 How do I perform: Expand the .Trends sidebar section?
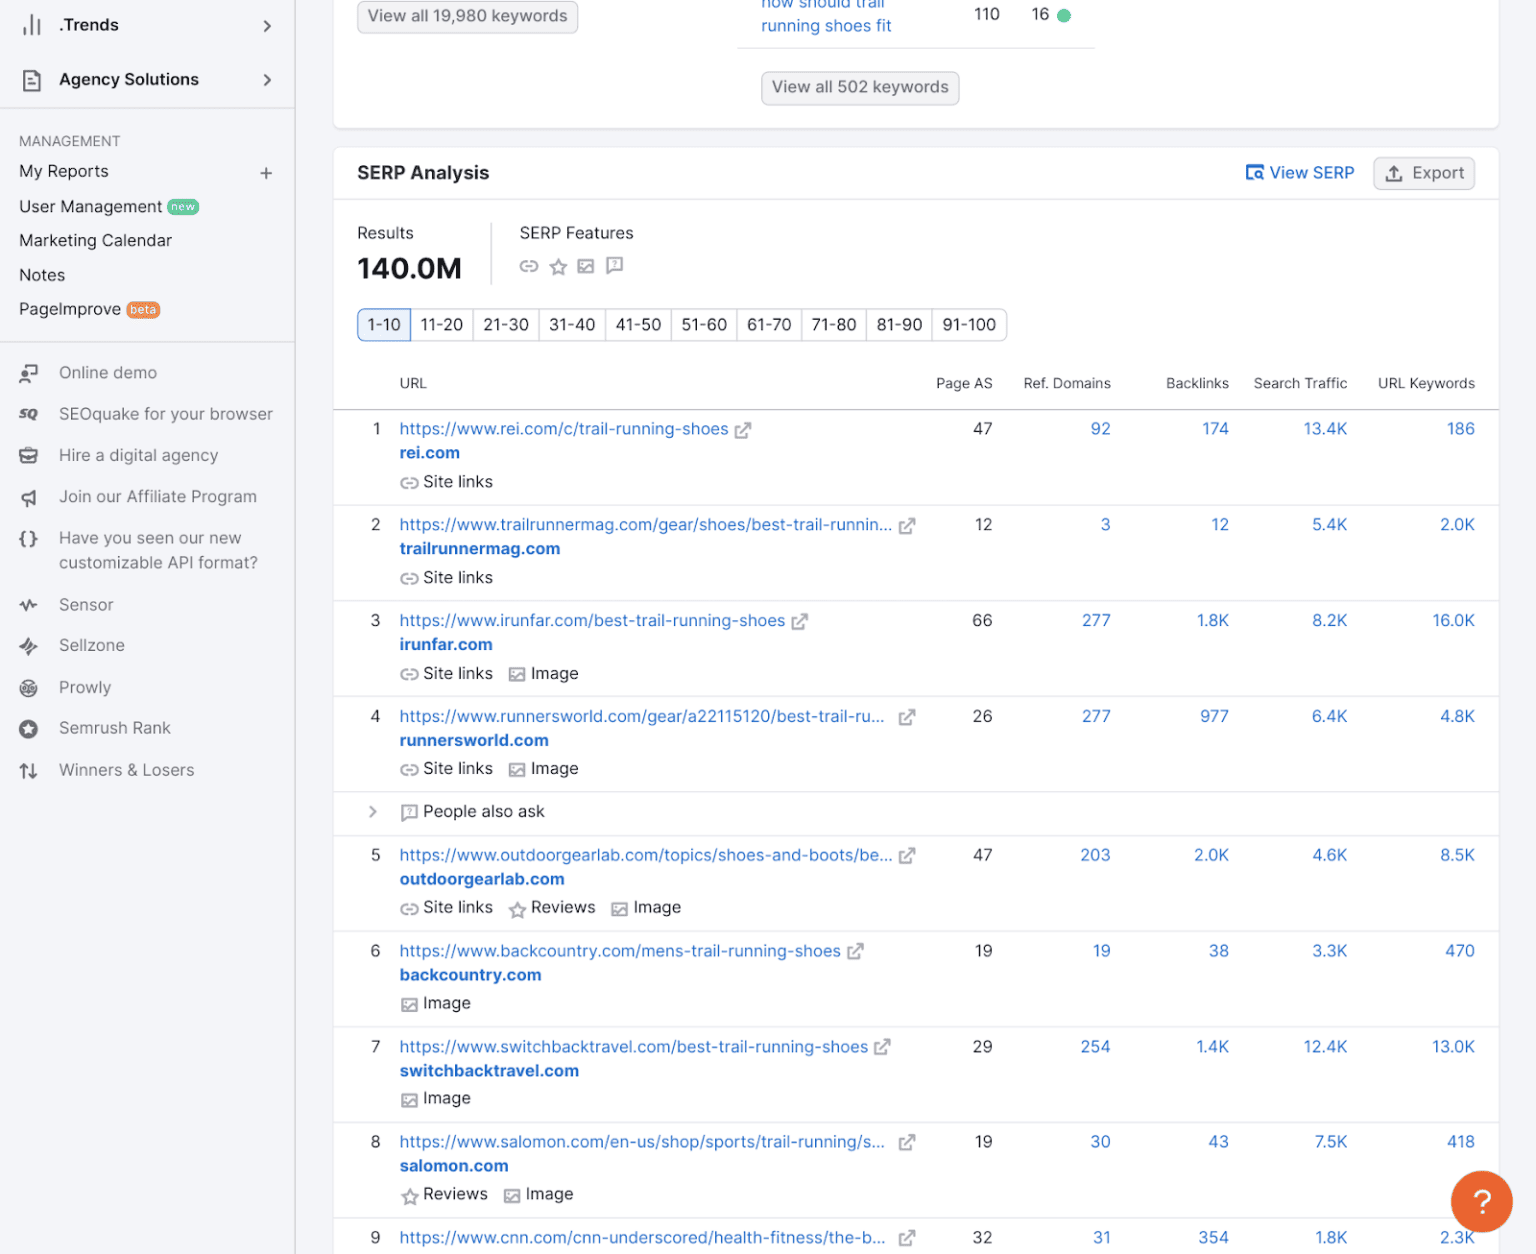pyautogui.click(x=267, y=26)
